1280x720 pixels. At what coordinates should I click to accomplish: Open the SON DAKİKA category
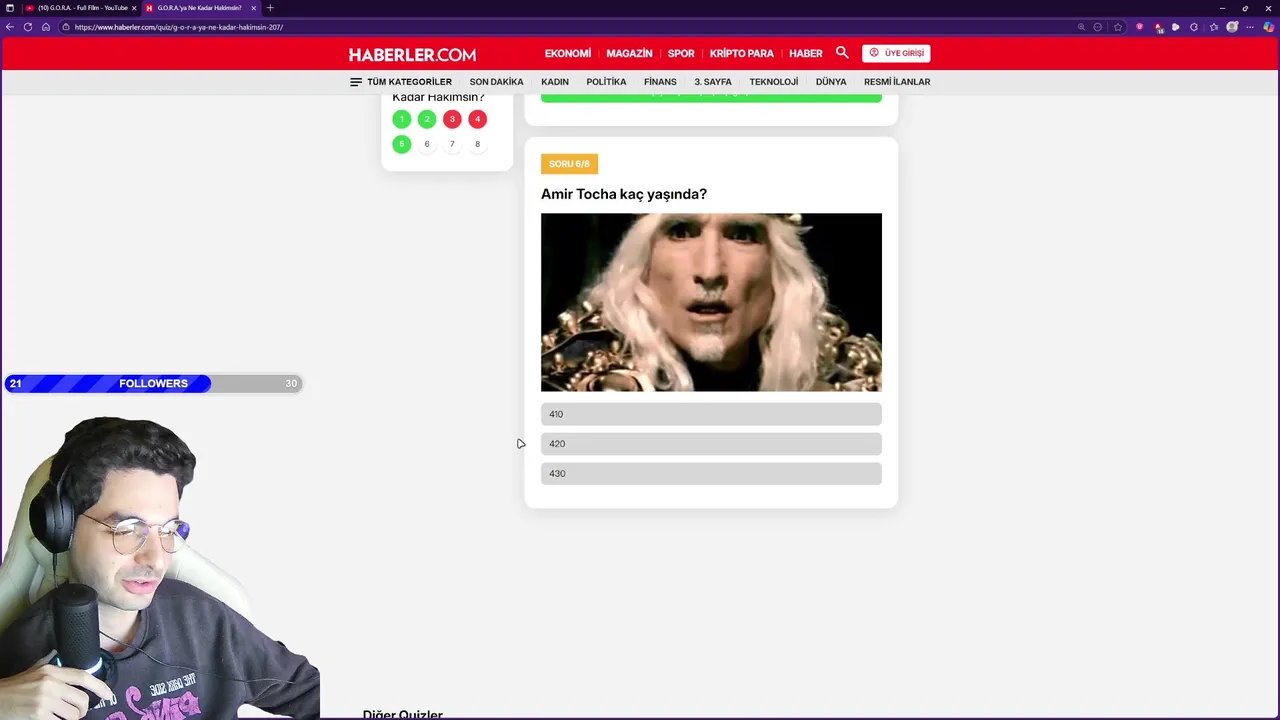click(x=497, y=82)
